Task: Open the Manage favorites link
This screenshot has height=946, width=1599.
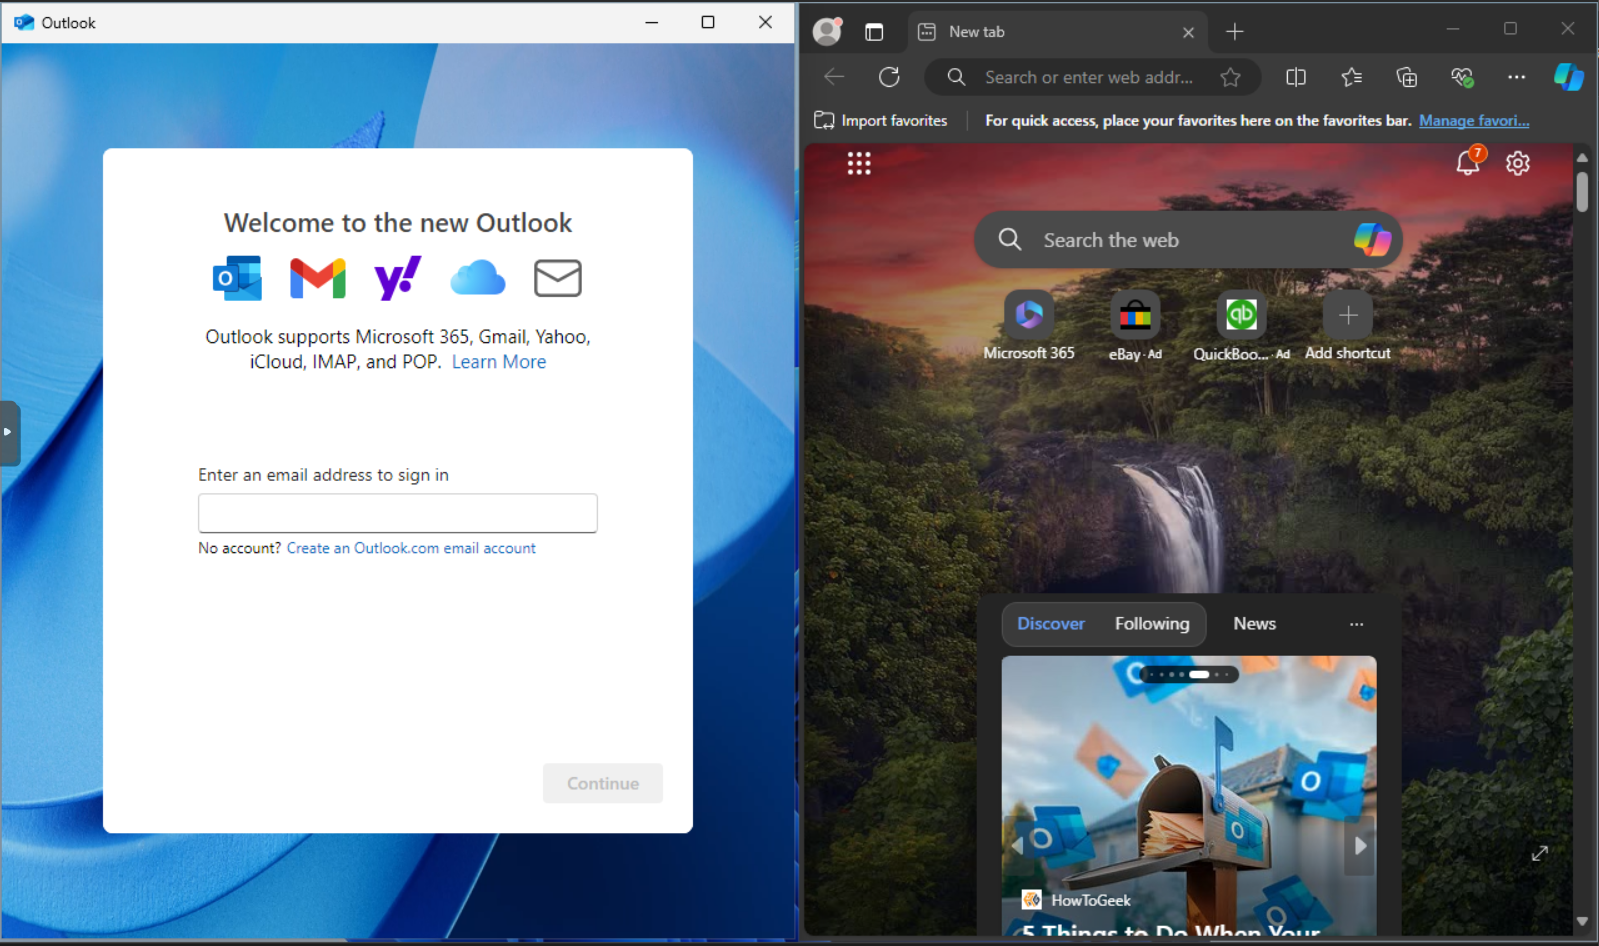Action: pyautogui.click(x=1474, y=120)
